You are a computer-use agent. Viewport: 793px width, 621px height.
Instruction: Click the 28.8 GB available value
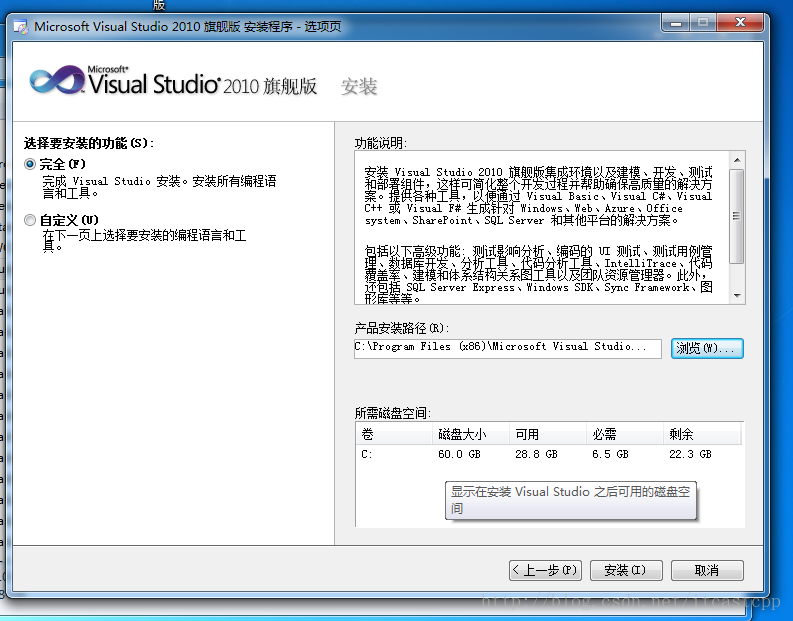click(x=536, y=454)
